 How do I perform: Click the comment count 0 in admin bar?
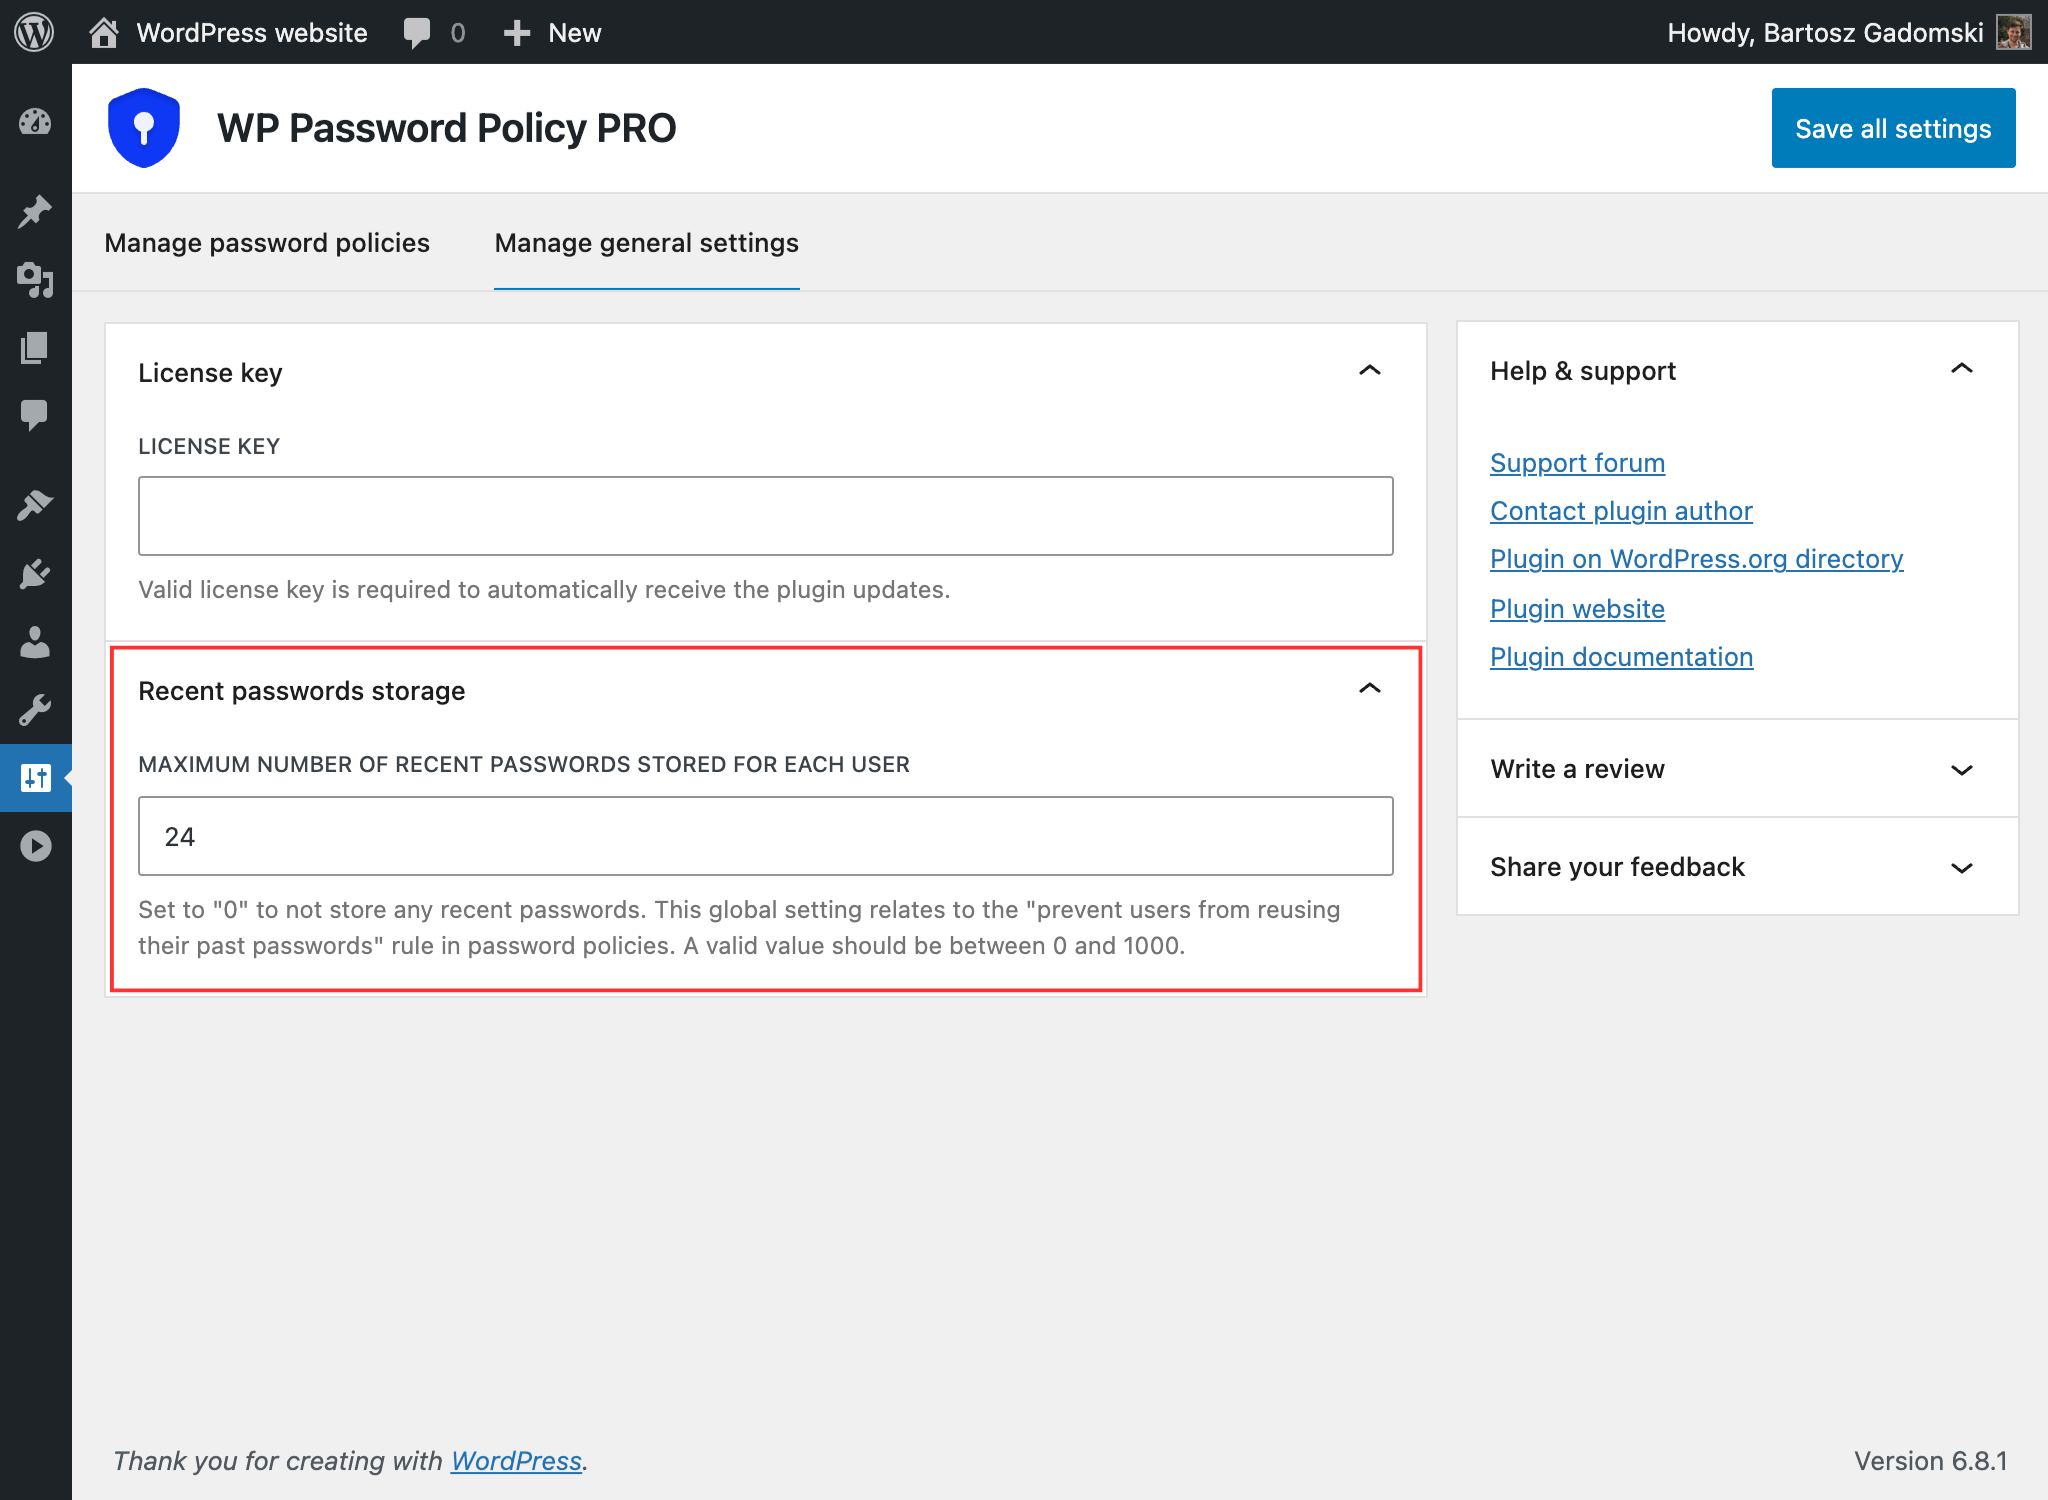click(458, 33)
